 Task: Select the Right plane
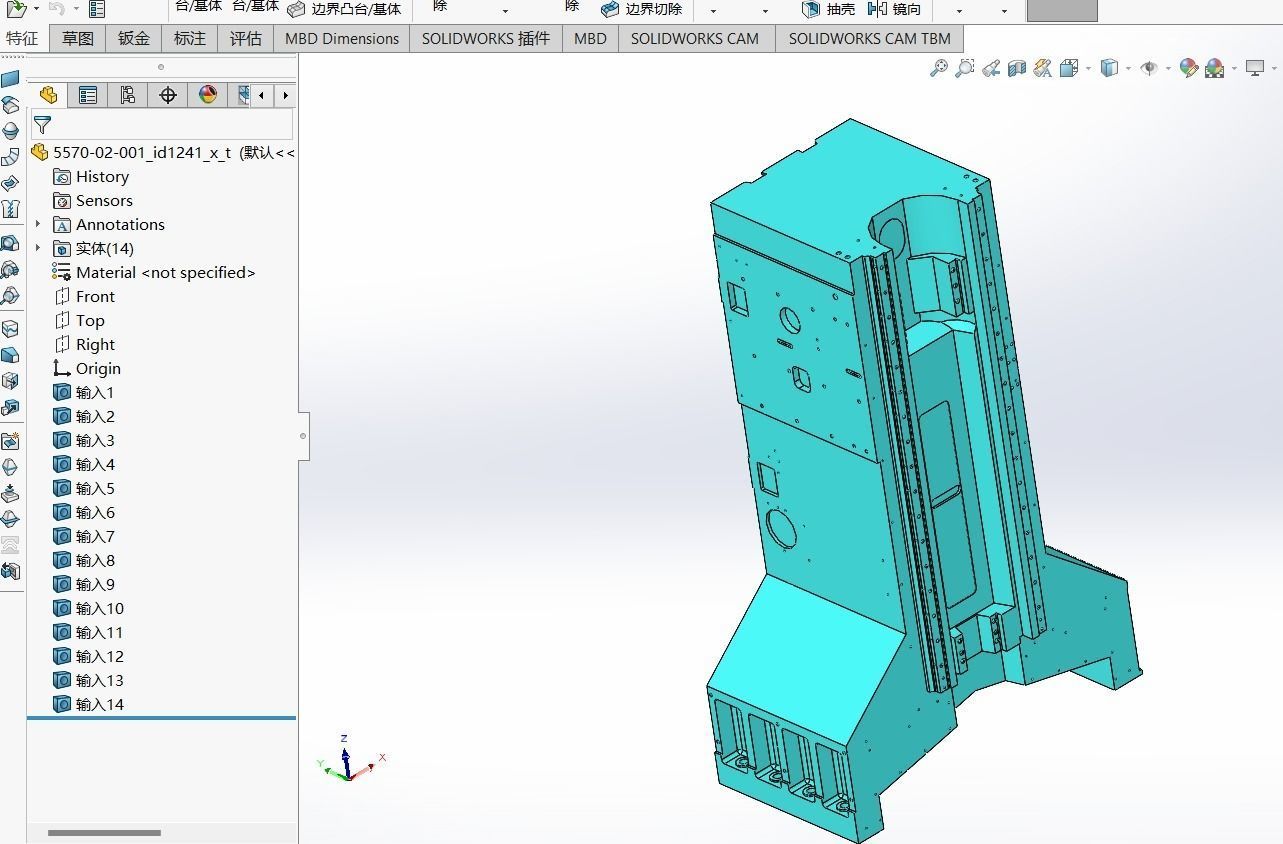click(x=95, y=344)
